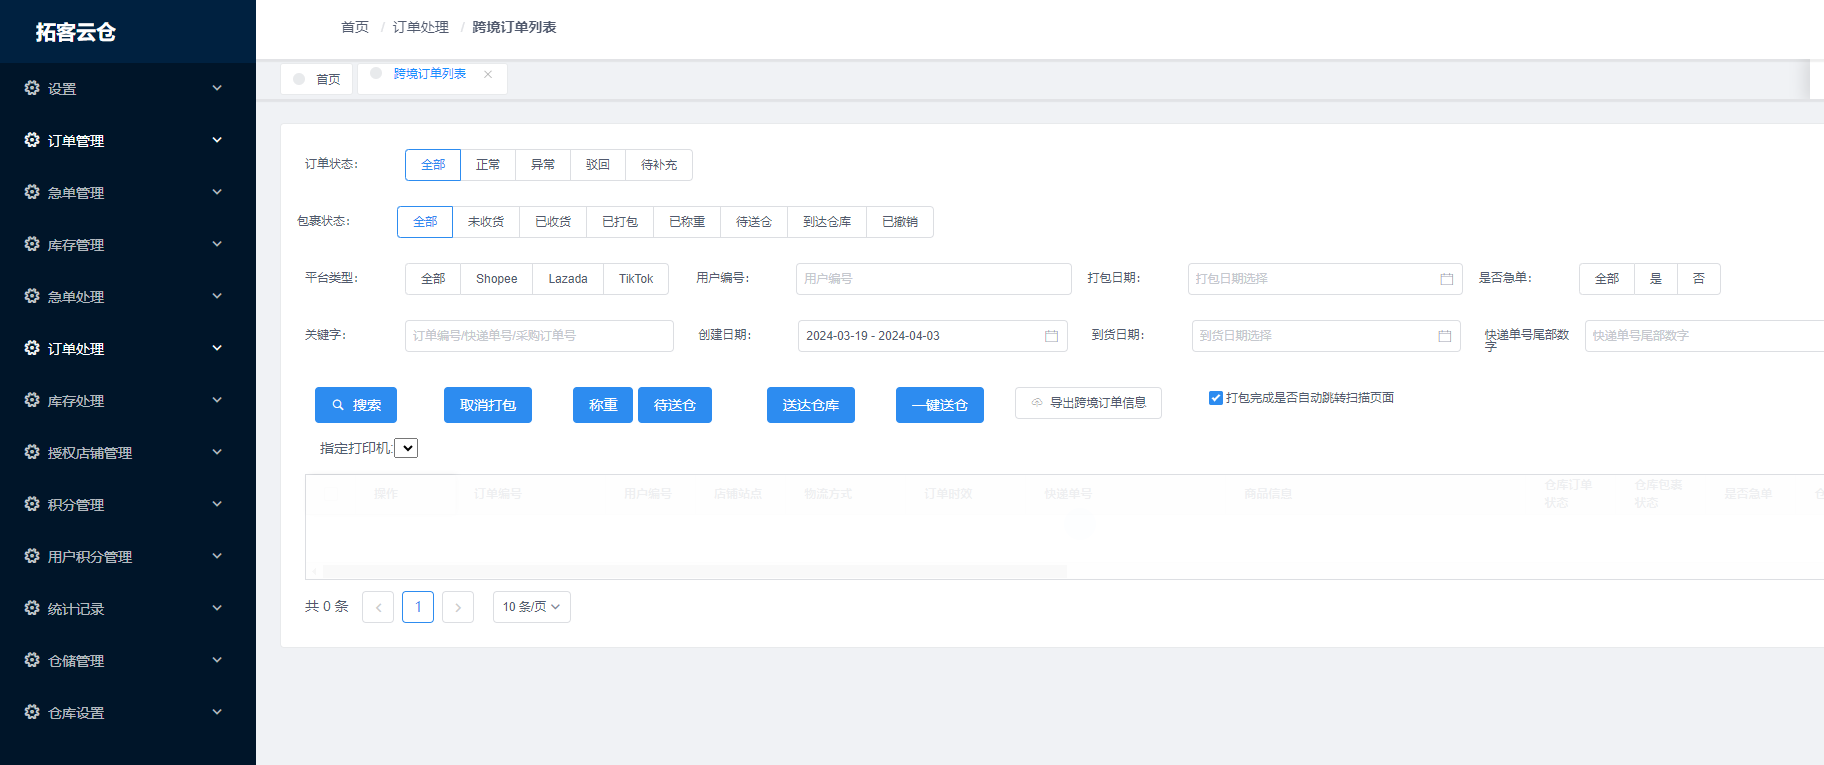Toggle 打包完成是否自动跳转扫描页面 checkbox

pos(1216,398)
